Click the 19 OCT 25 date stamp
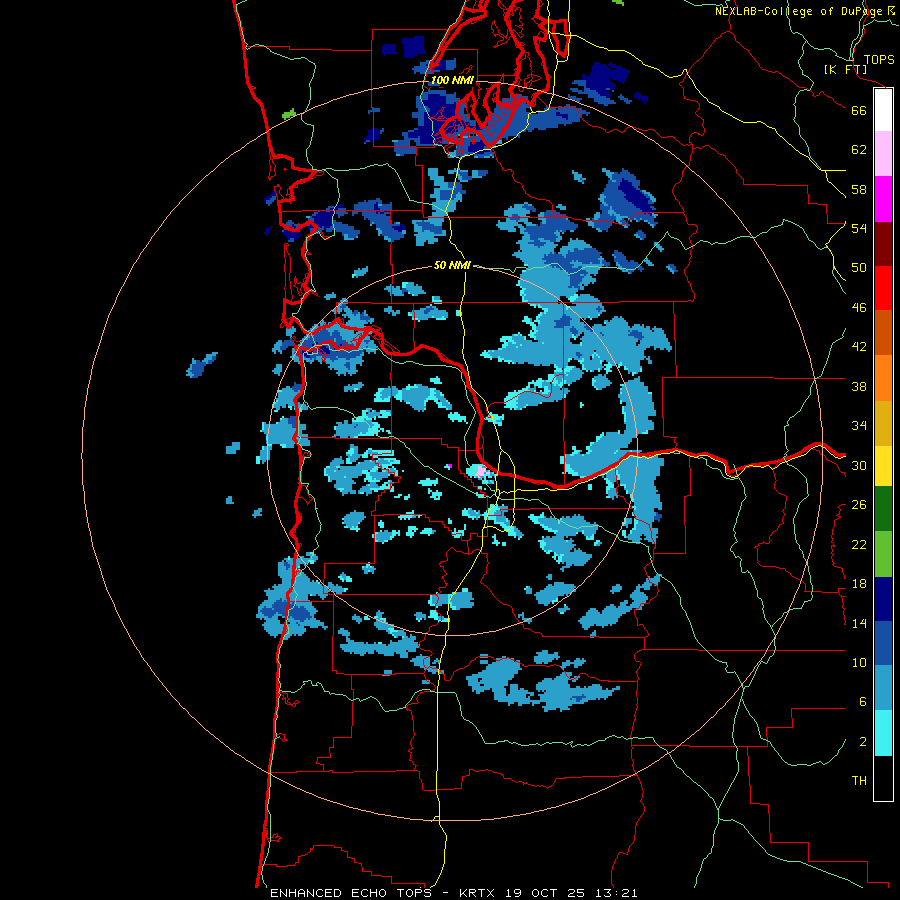Image resolution: width=900 pixels, height=900 pixels. (545, 893)
